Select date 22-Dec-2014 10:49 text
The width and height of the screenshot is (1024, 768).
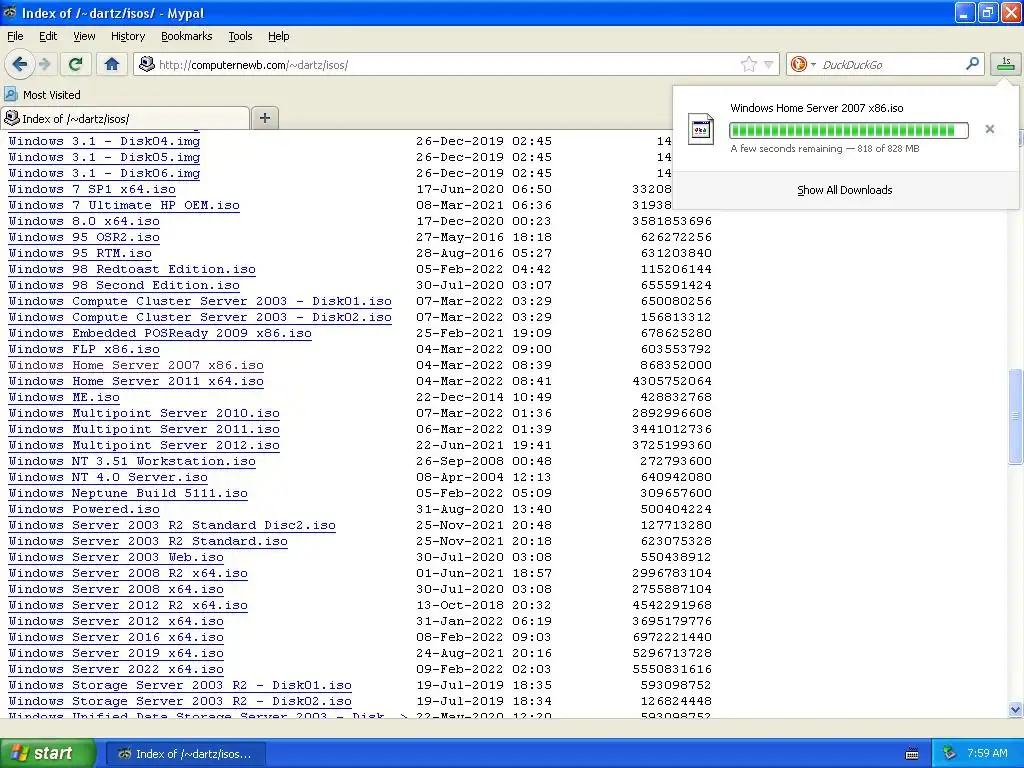click(x=484, y=397)
